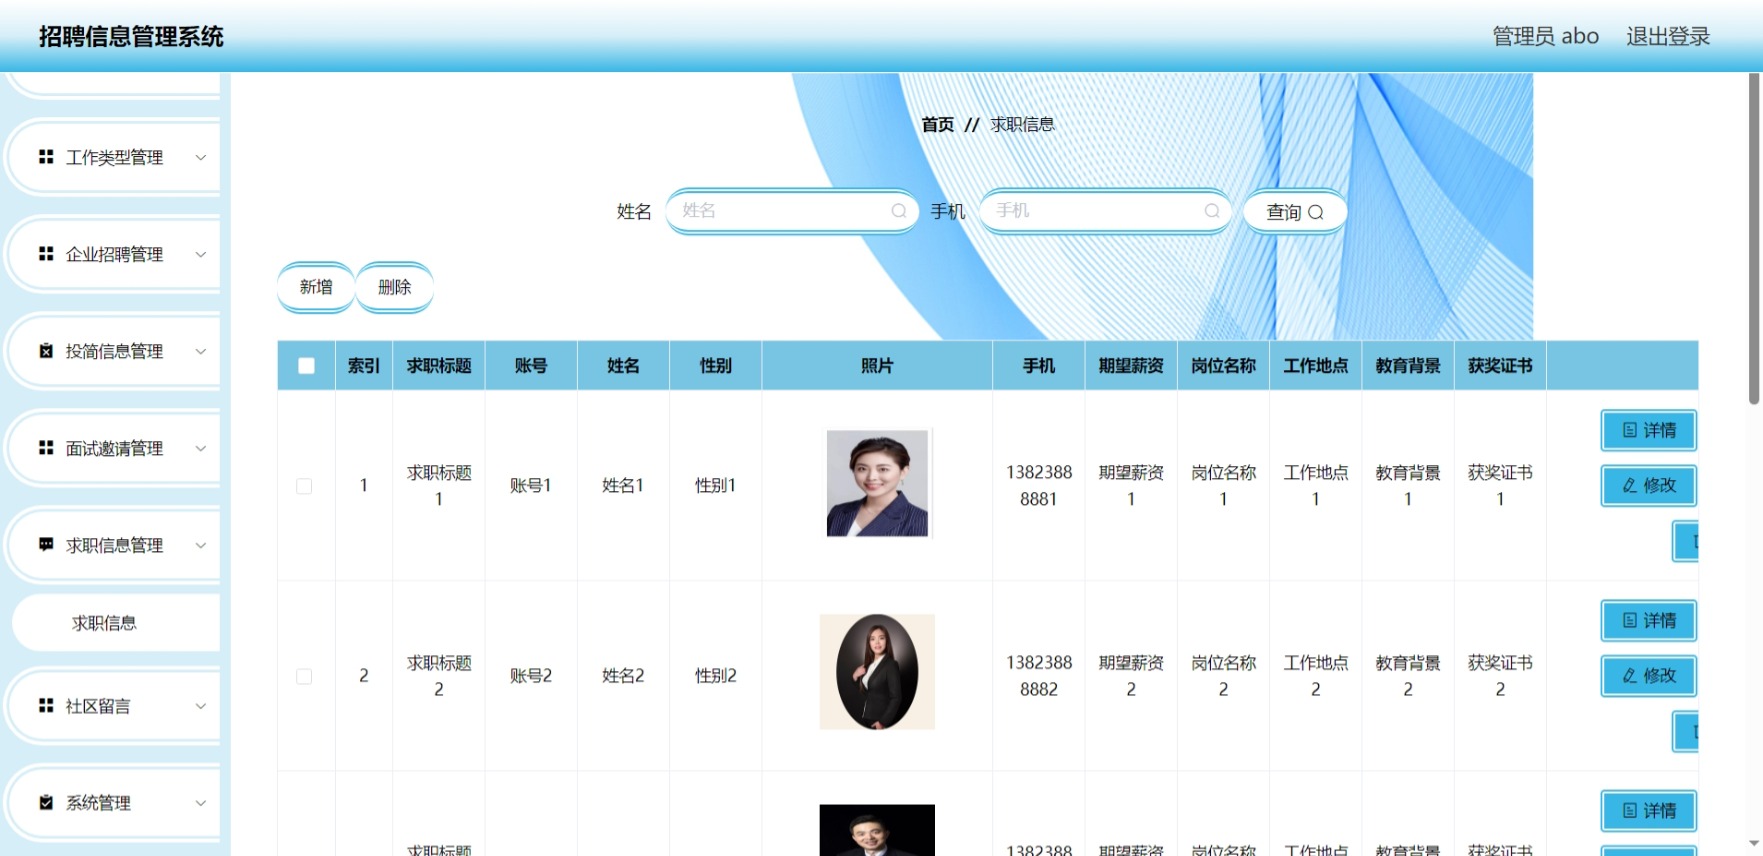The width and height of the screenshot is (1763, 856).
Task: Click 修改 for row 姓名1
Action: [x=1648, y=485]
